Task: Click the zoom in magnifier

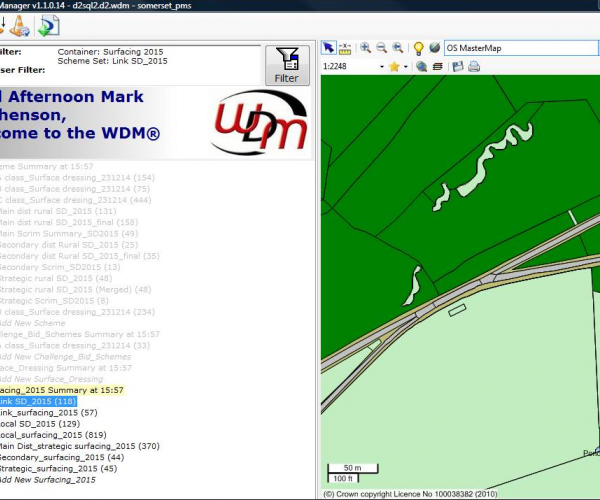Action: pos(366,48)
